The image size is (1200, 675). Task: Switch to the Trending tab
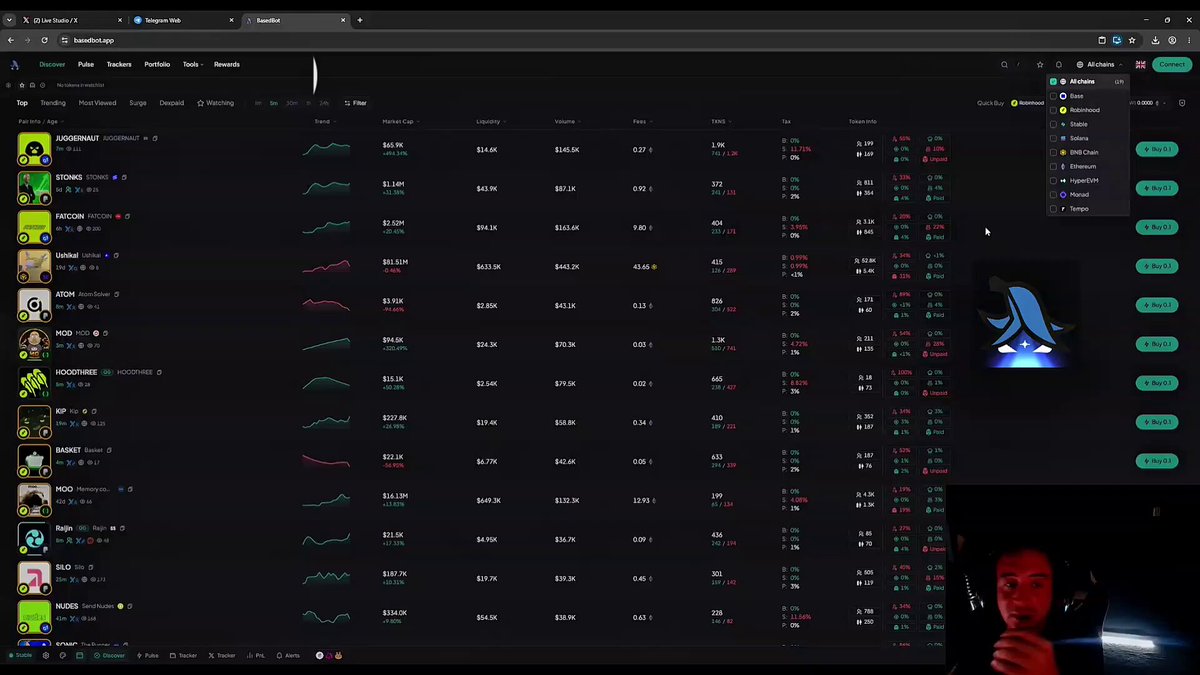[x=53, y=102]
